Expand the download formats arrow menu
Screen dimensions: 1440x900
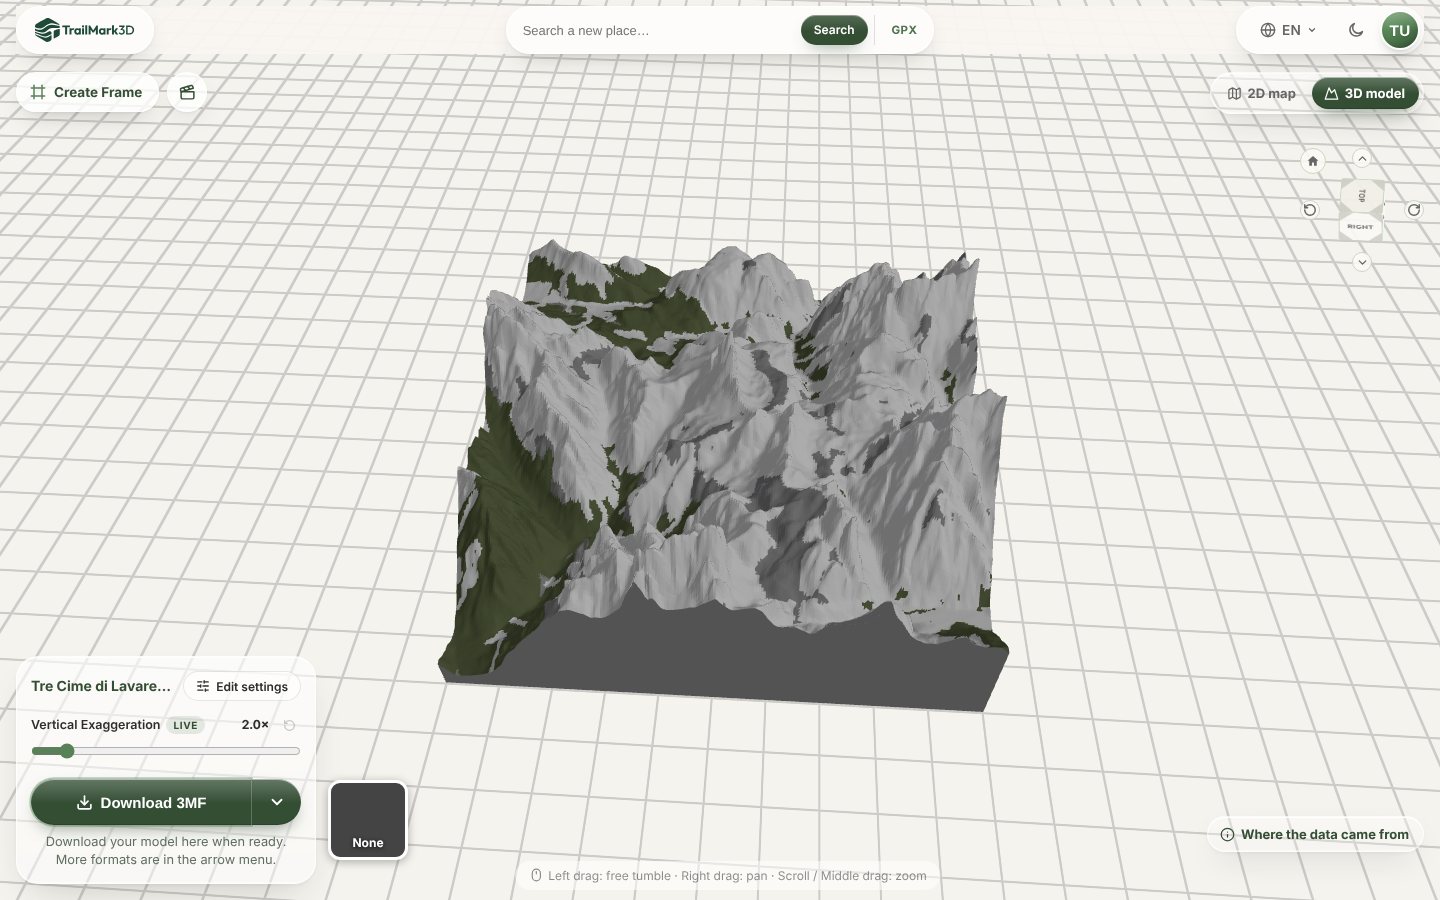pos(277,802)
